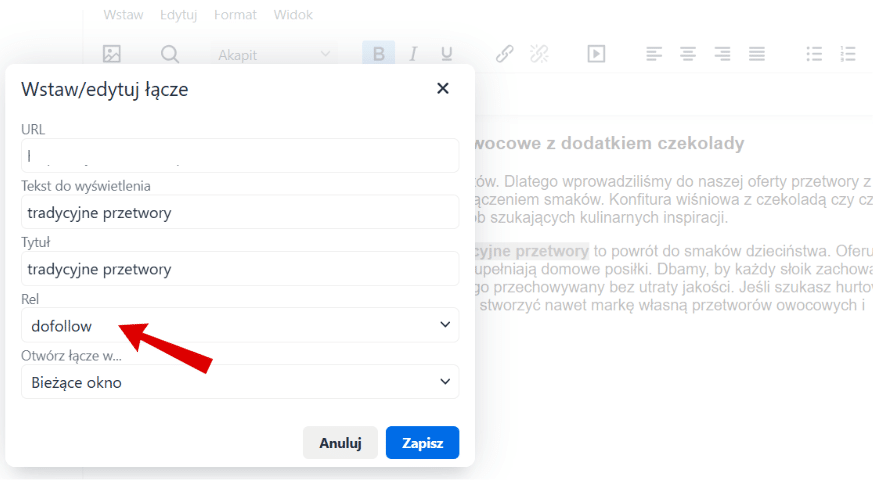This screenshot has width=891, height=482.
Task: Click the insert media icon
Action: [x=596, y=54]
